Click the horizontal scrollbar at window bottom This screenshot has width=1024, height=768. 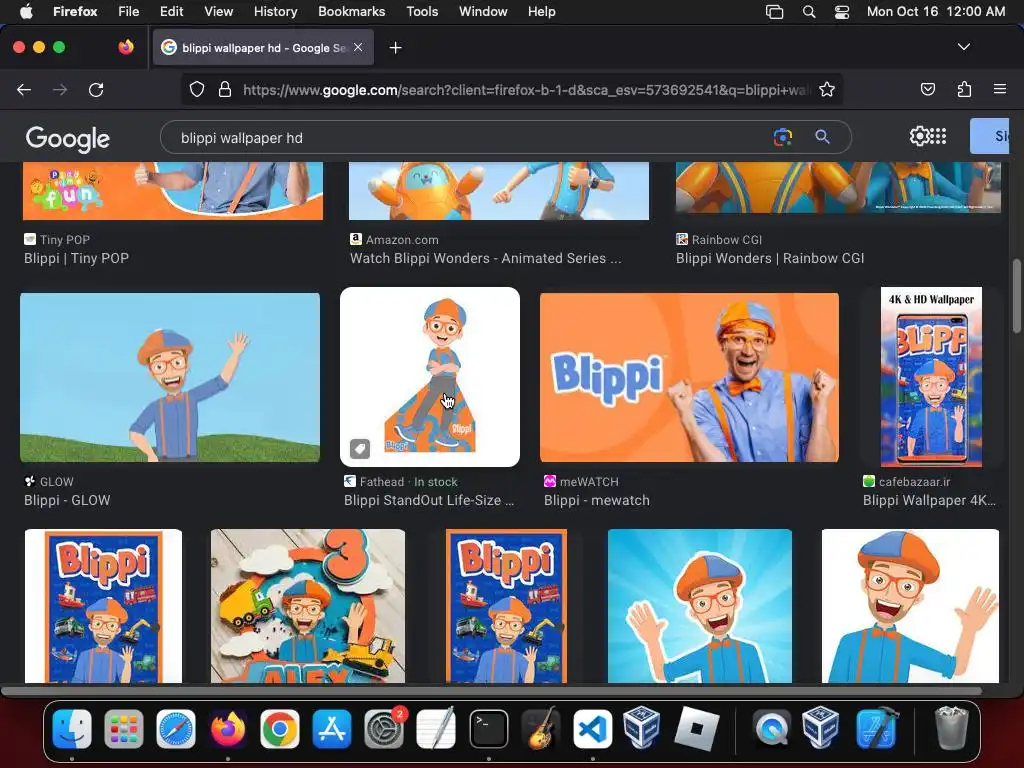pos(491,691)
